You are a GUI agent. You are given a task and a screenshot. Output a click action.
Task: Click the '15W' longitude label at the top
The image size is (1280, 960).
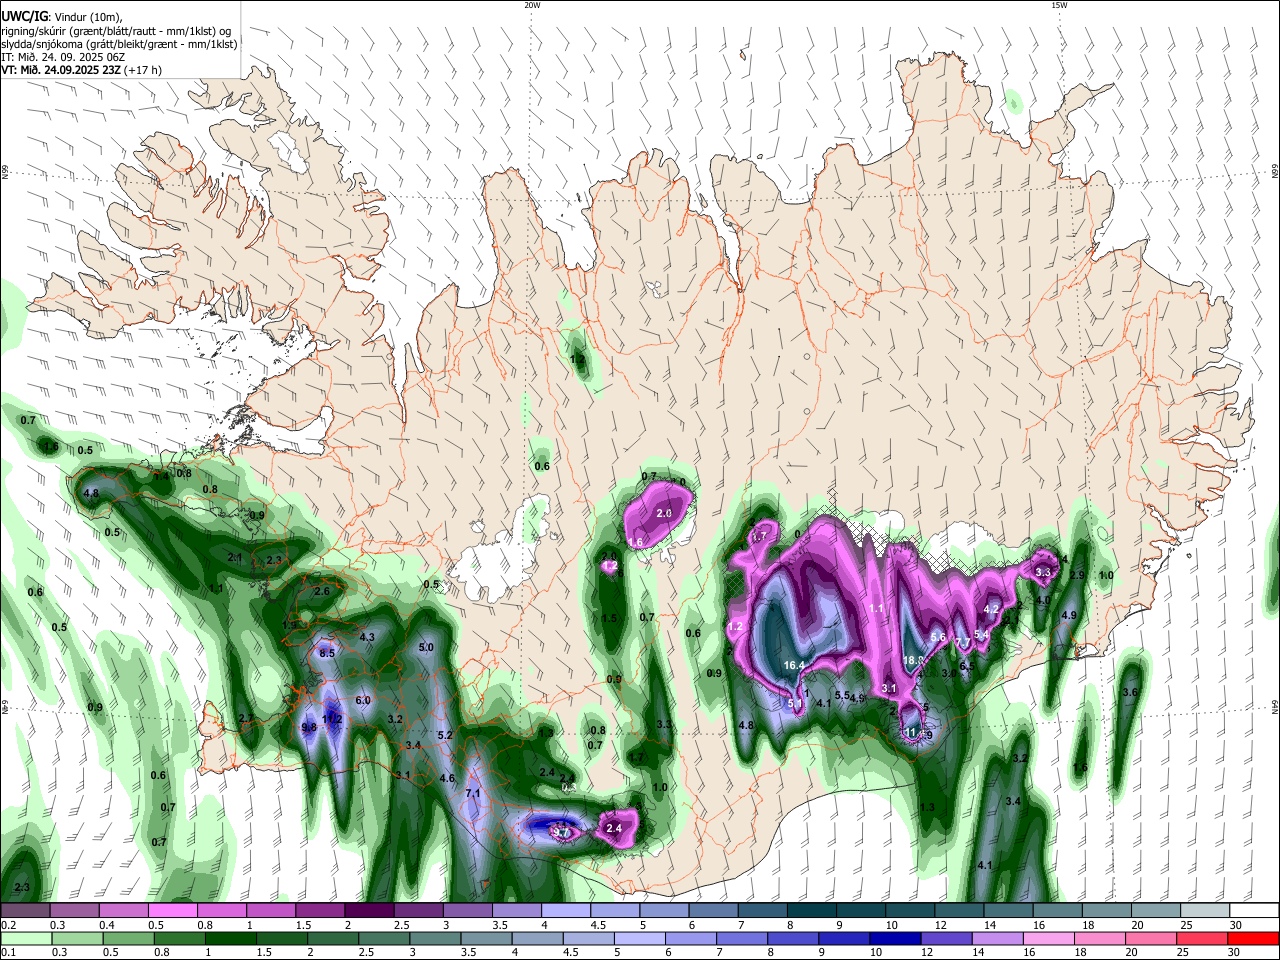point(1058,5)
